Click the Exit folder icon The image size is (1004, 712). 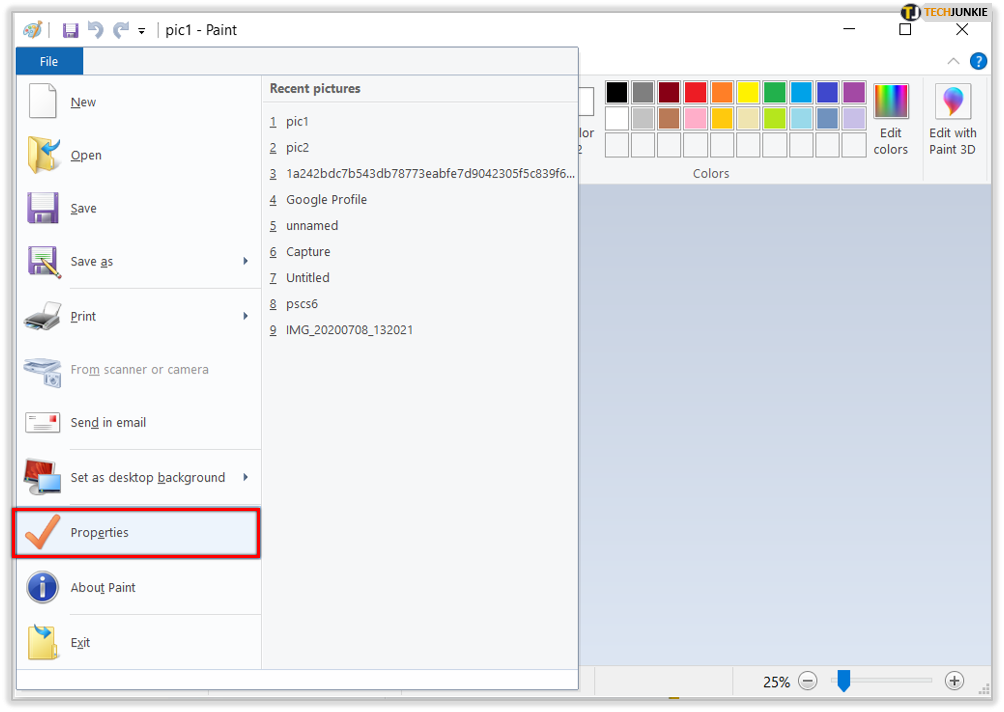coord(43,642)
